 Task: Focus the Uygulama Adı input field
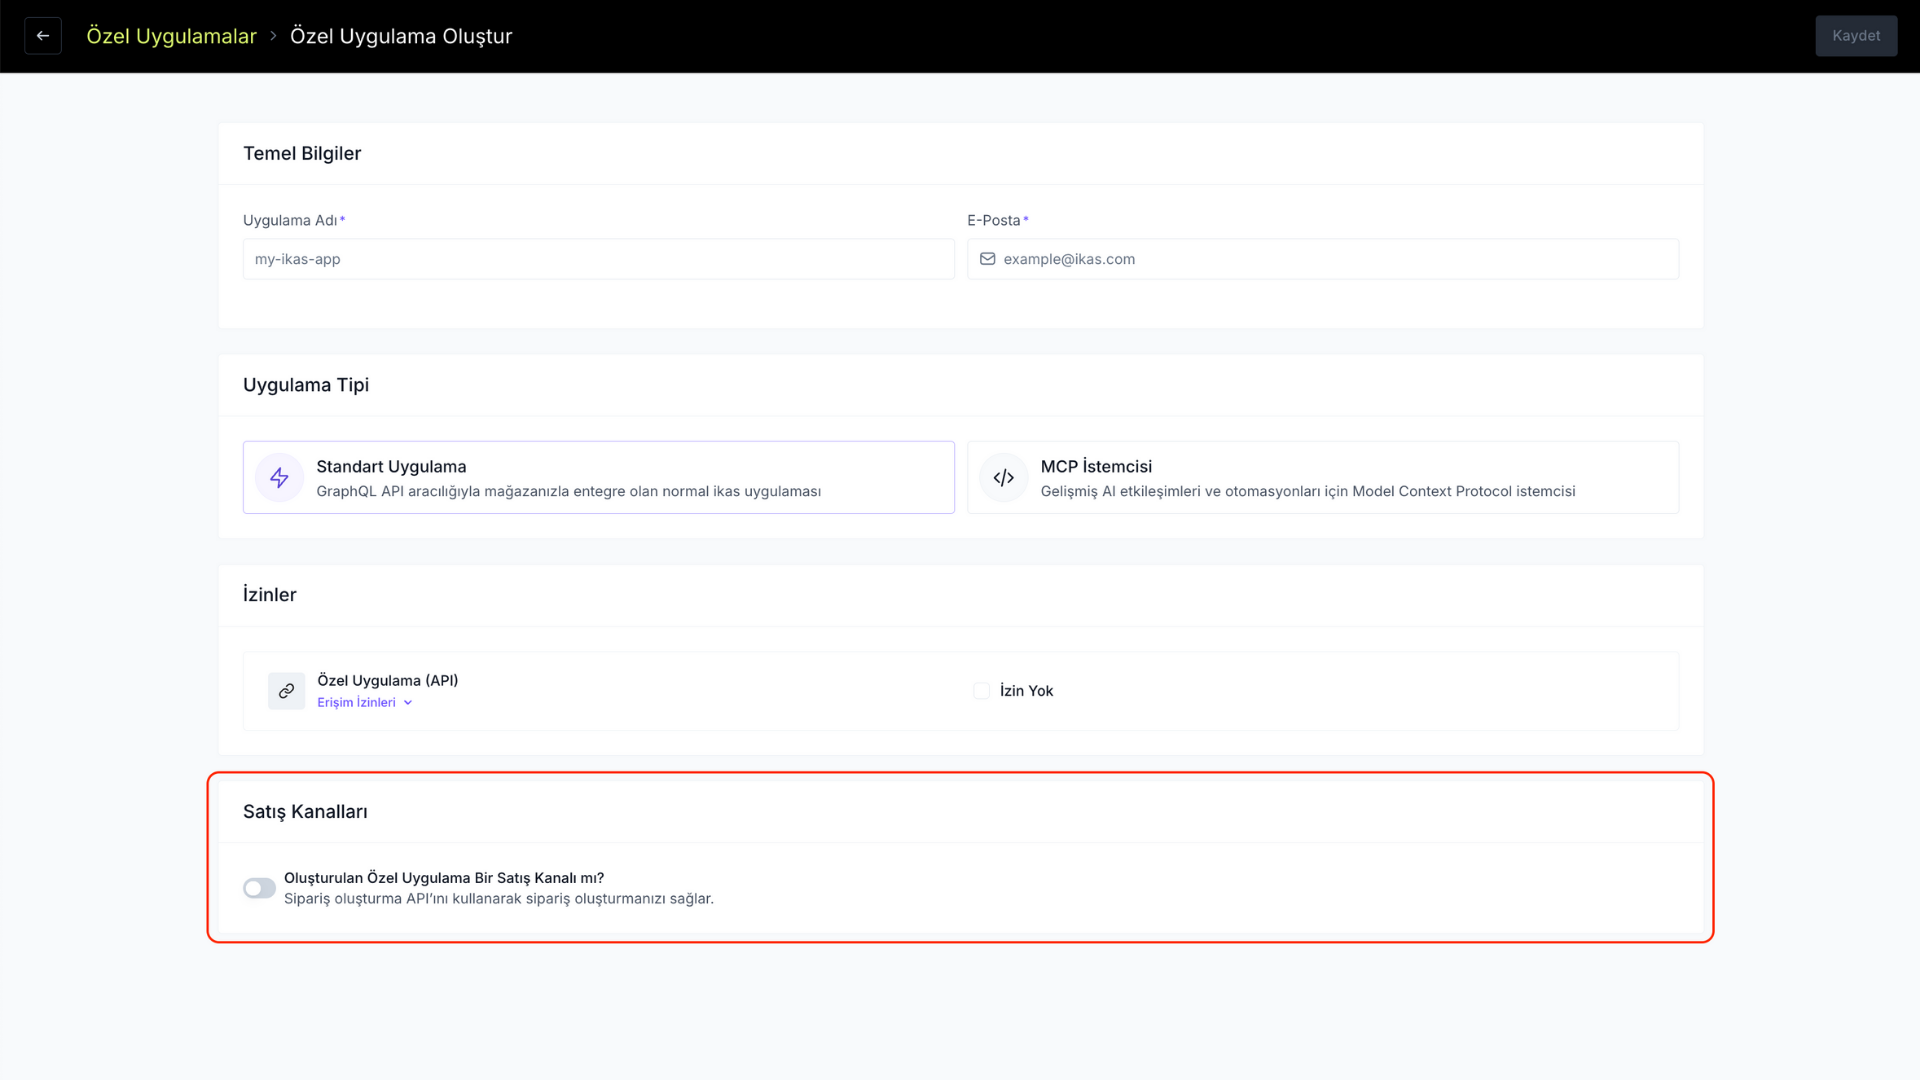click(x=598, y=259)
